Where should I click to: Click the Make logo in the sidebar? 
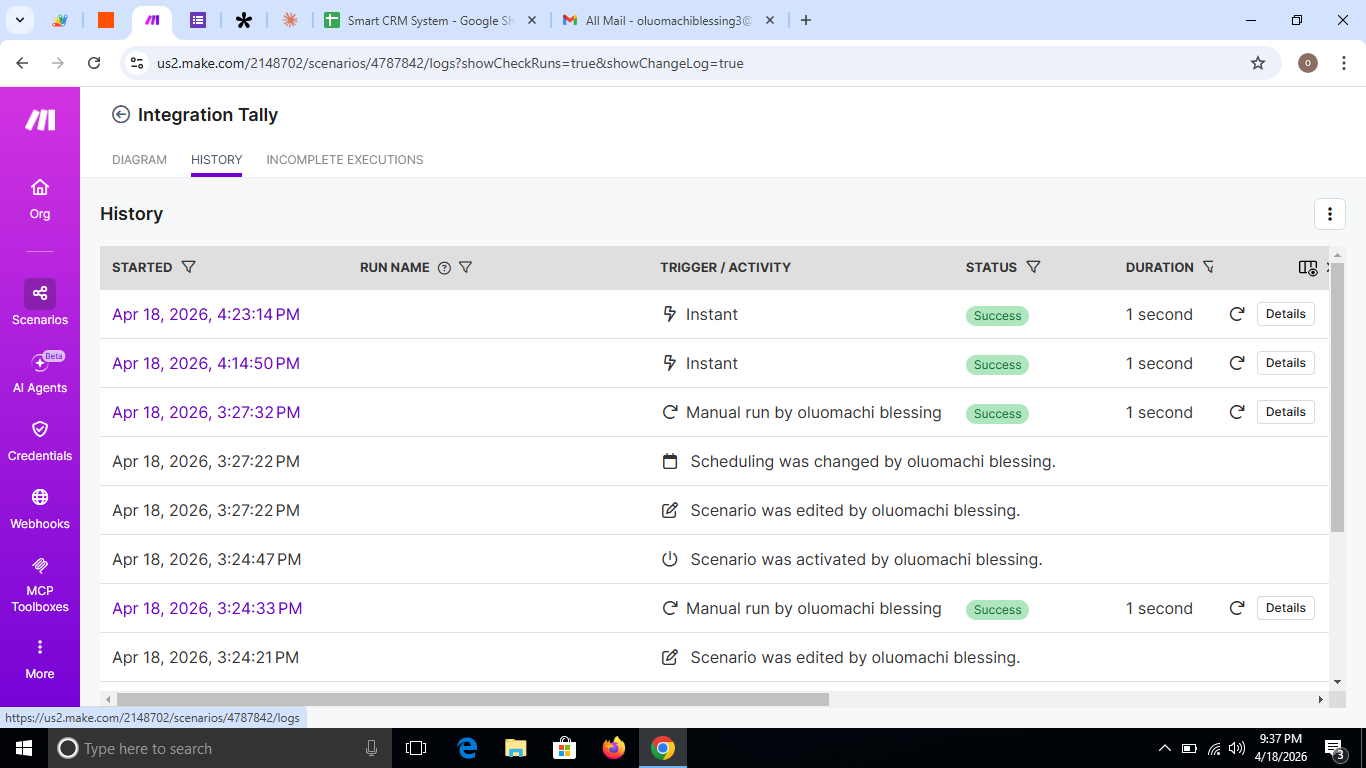40,120
